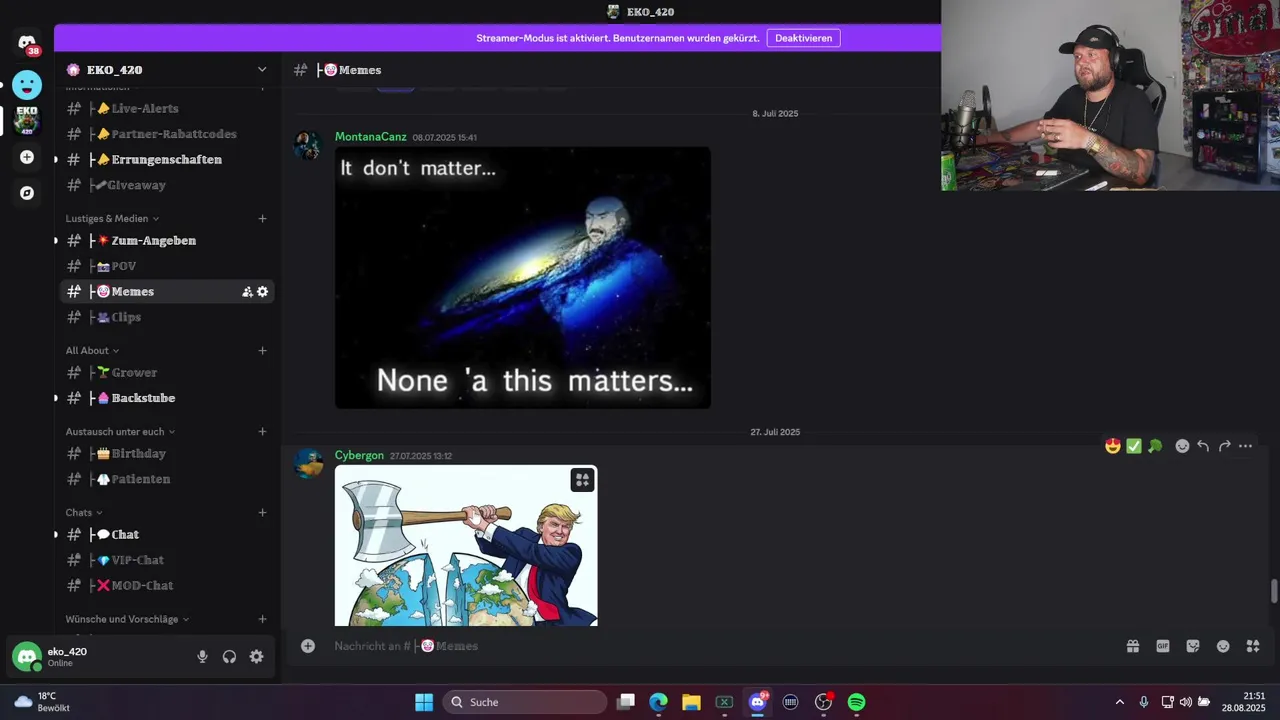Open the Partner-Rabattcodes channel
The image size is (1280, 720).
[x=167, y=134]
